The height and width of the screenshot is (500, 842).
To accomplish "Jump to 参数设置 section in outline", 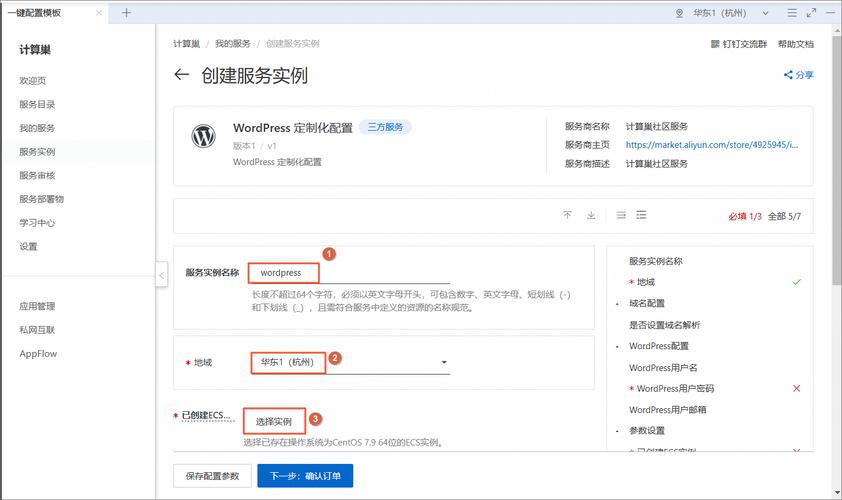I will tap(647, 431).
